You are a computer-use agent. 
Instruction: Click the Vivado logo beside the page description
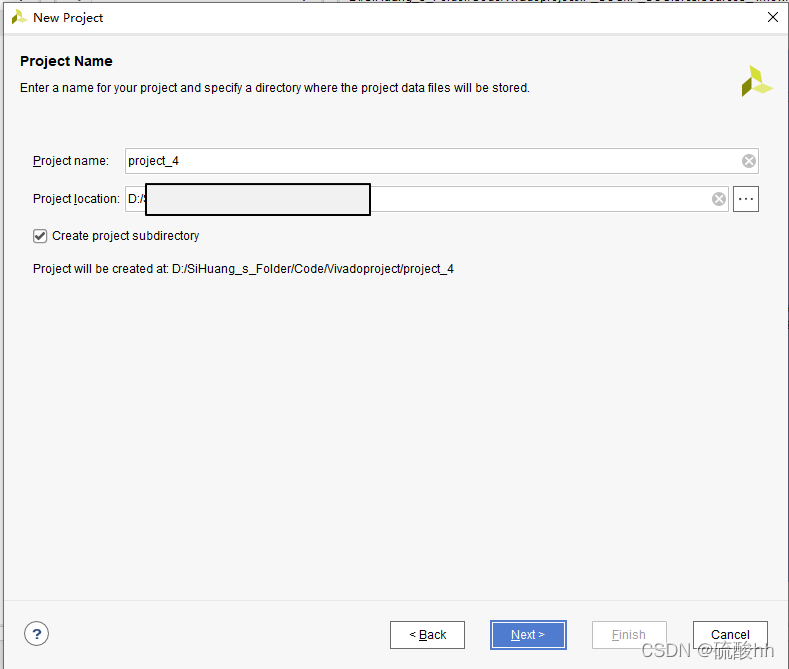pyautogui.click(x=756, y=81)
